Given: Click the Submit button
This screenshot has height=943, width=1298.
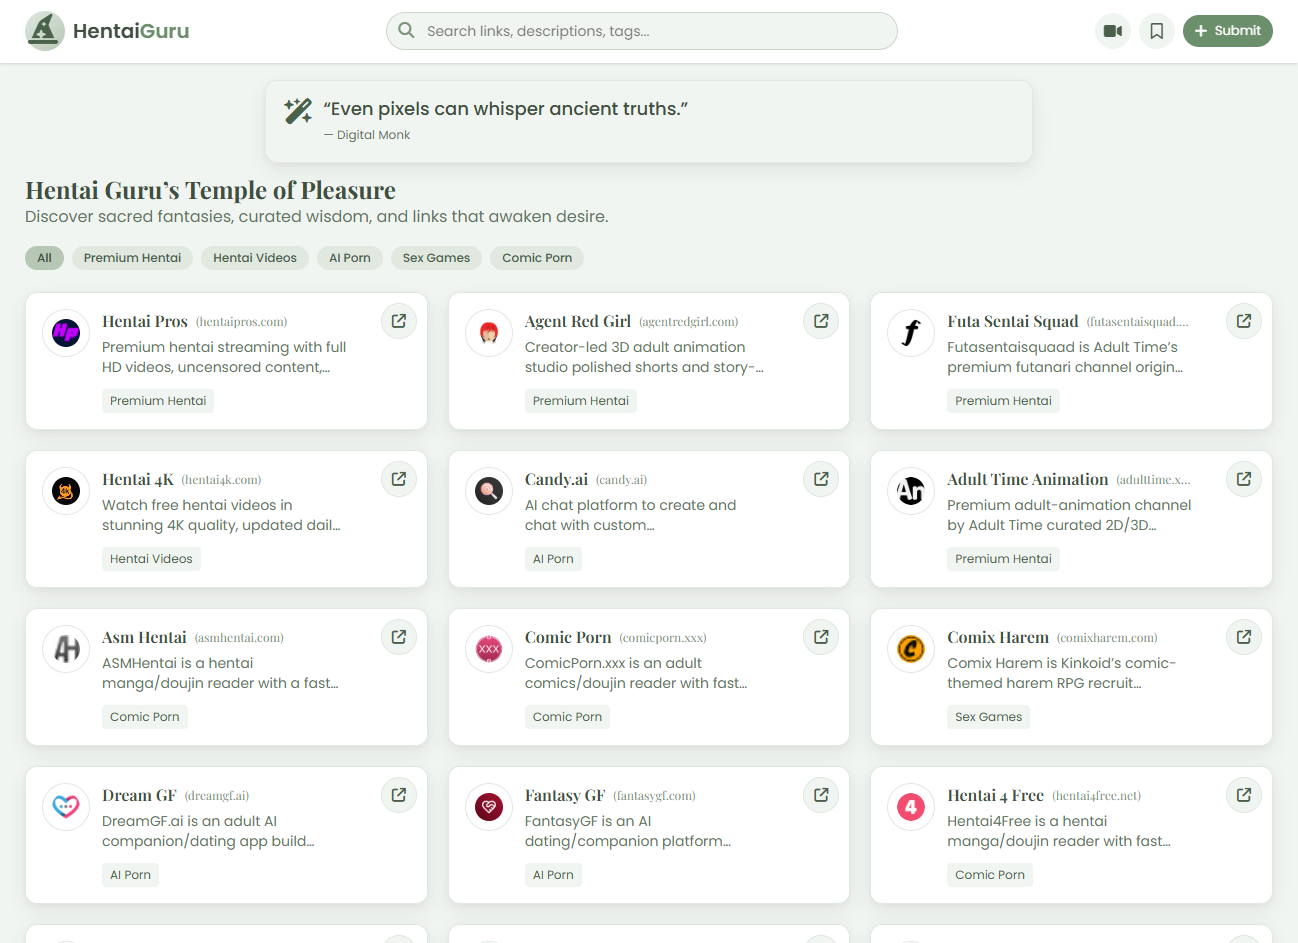Looking at the screenshot, I should point(1228,31).
